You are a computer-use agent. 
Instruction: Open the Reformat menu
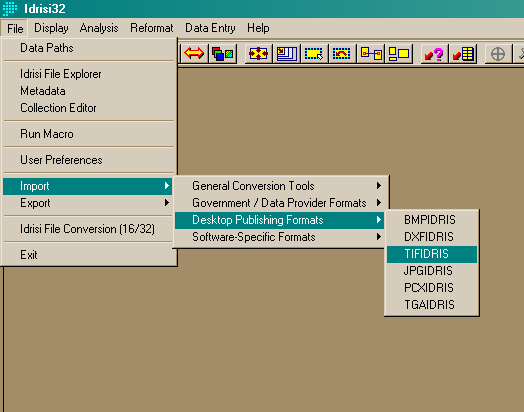tap(152, 28)
